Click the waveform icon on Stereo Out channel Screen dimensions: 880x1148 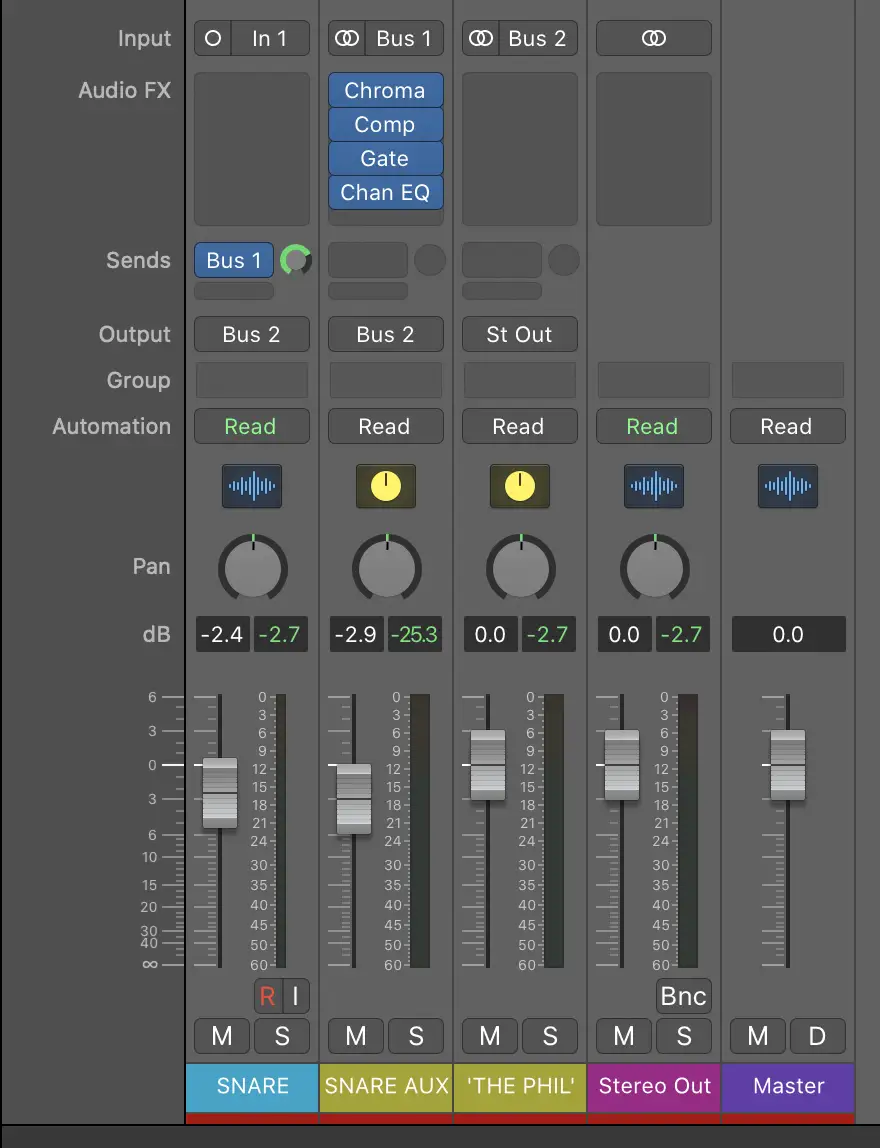(653, 487)
